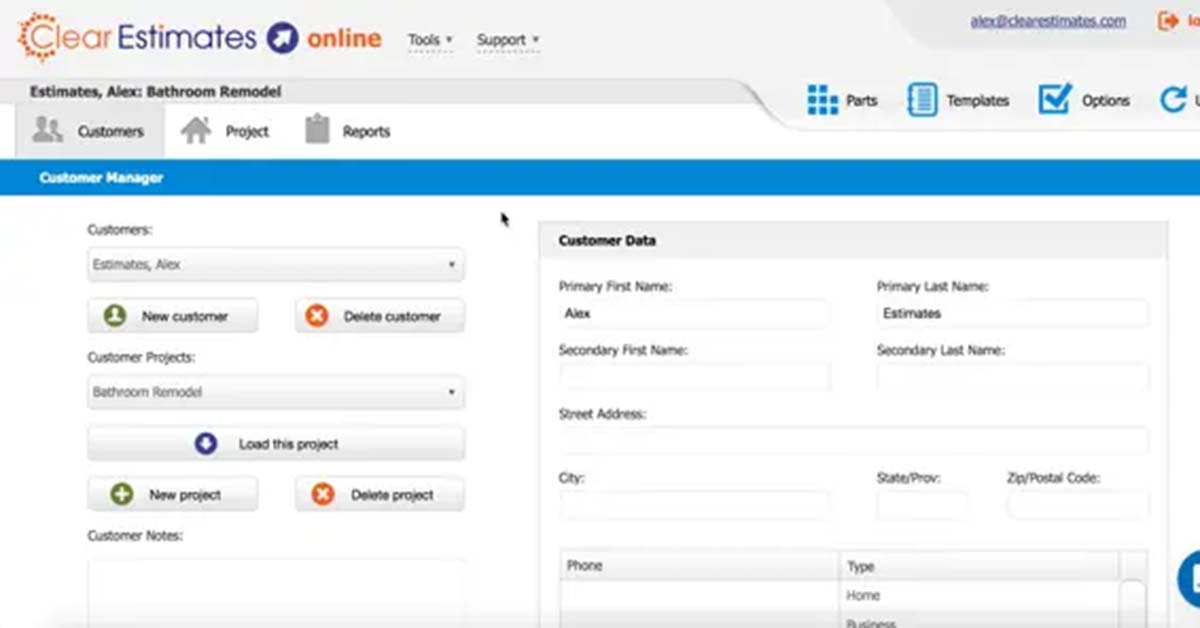
Task: Click the Parts toolbar label
Action: click(861, 101)
